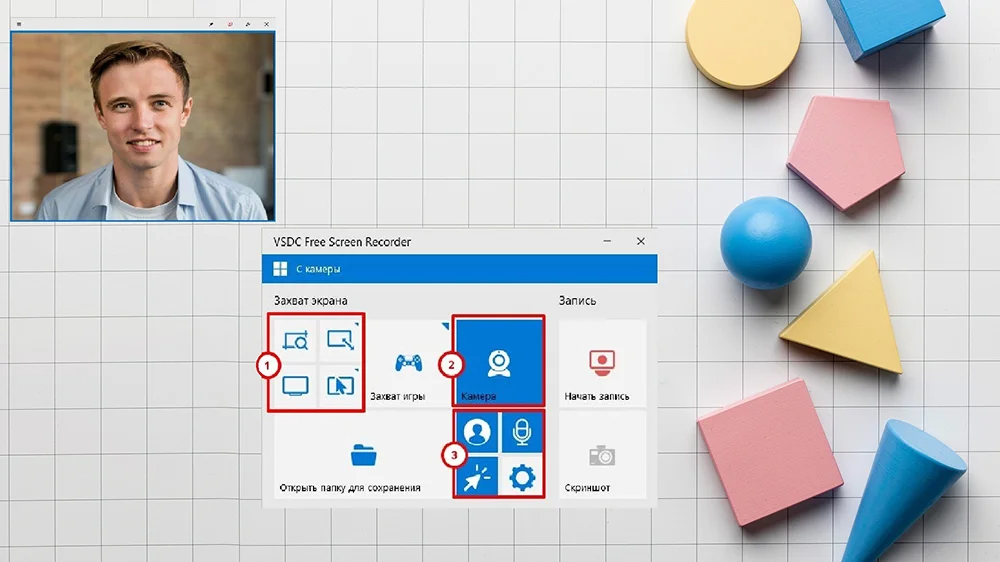Minimize the VSDC Free Screen Recorder window
1000x562 pixels.
coord(607,241)
